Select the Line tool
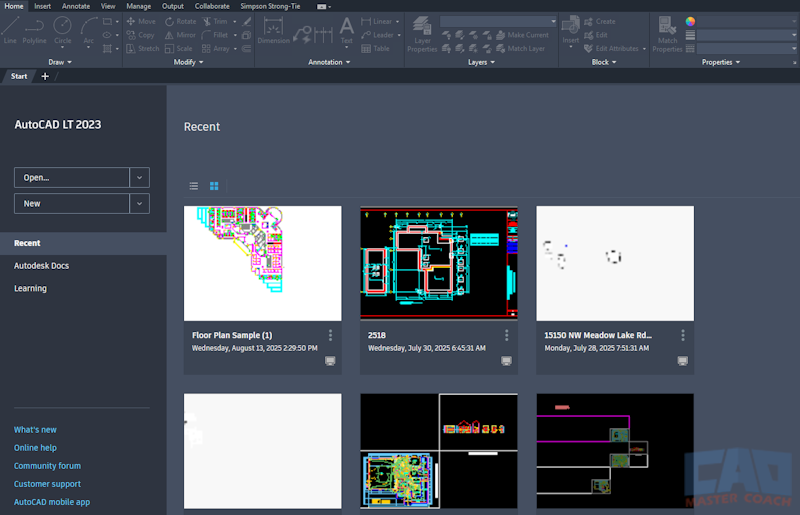This screenshot has width=800, height=515. (10, 30)
